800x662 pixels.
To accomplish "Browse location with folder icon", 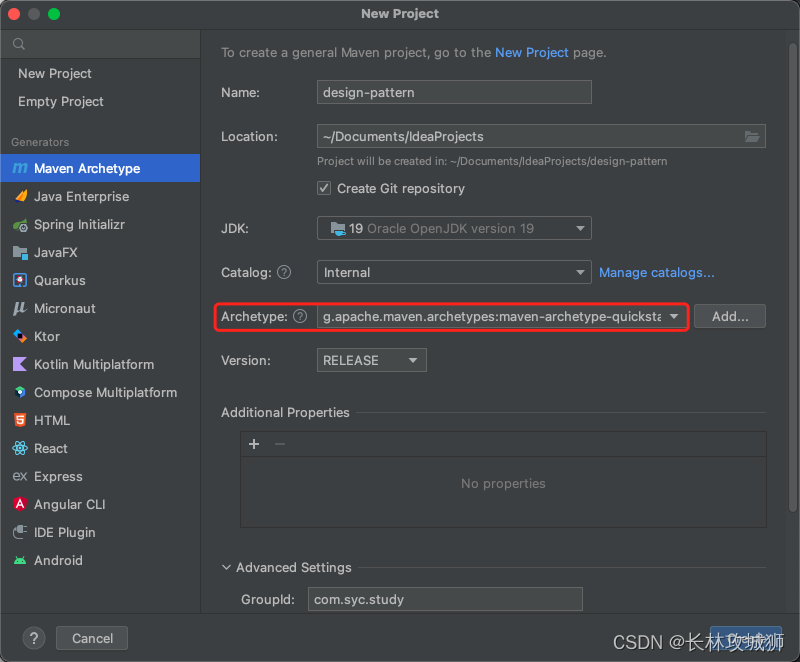I will [752, 136].
